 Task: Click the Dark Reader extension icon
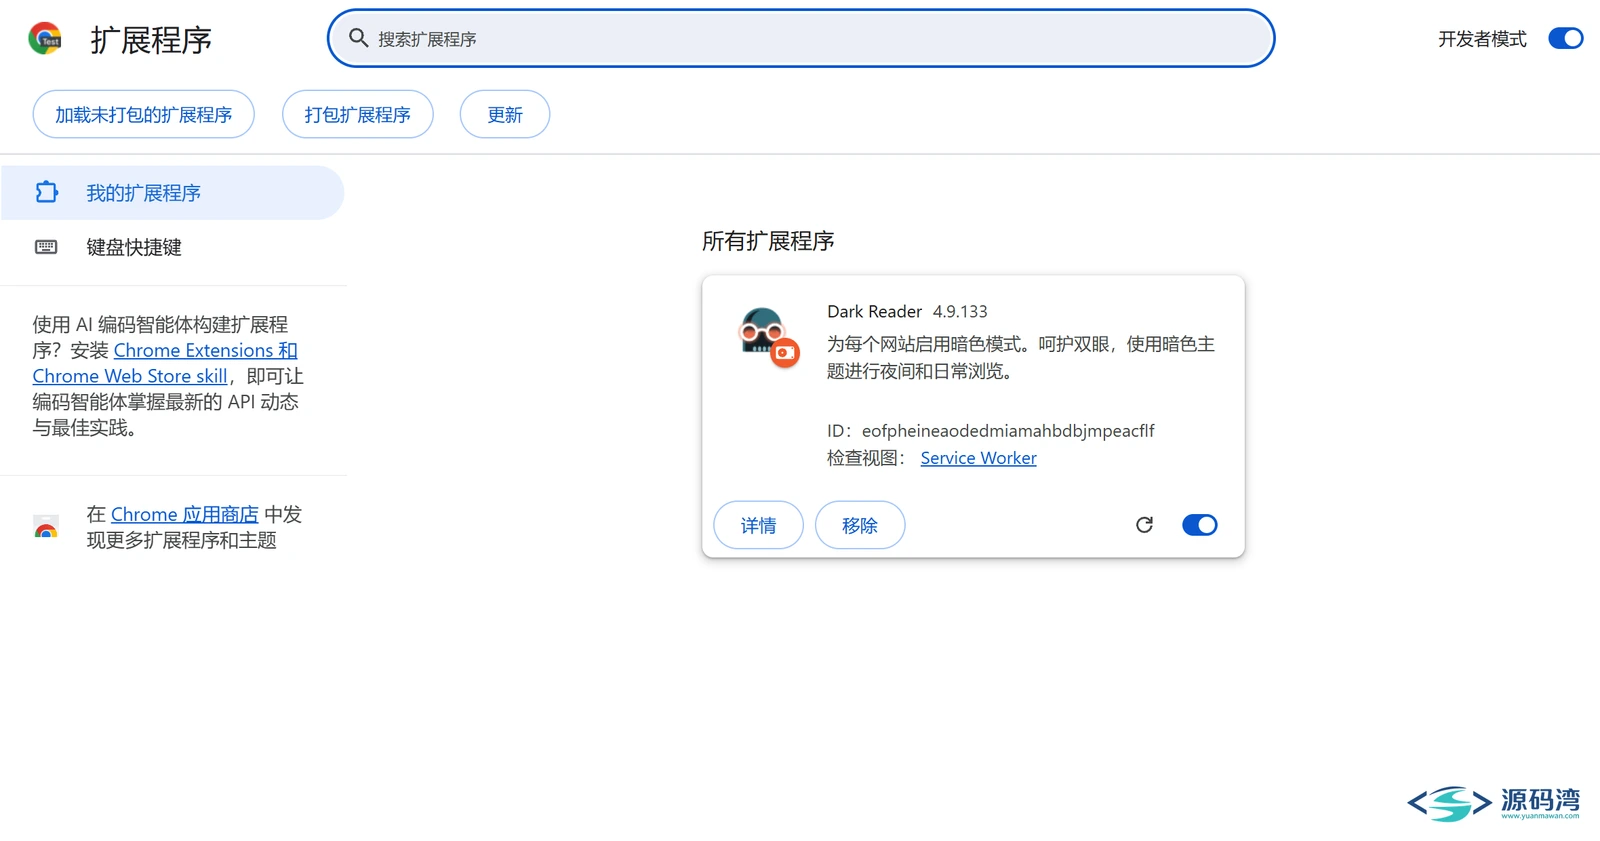coord(768,336)
